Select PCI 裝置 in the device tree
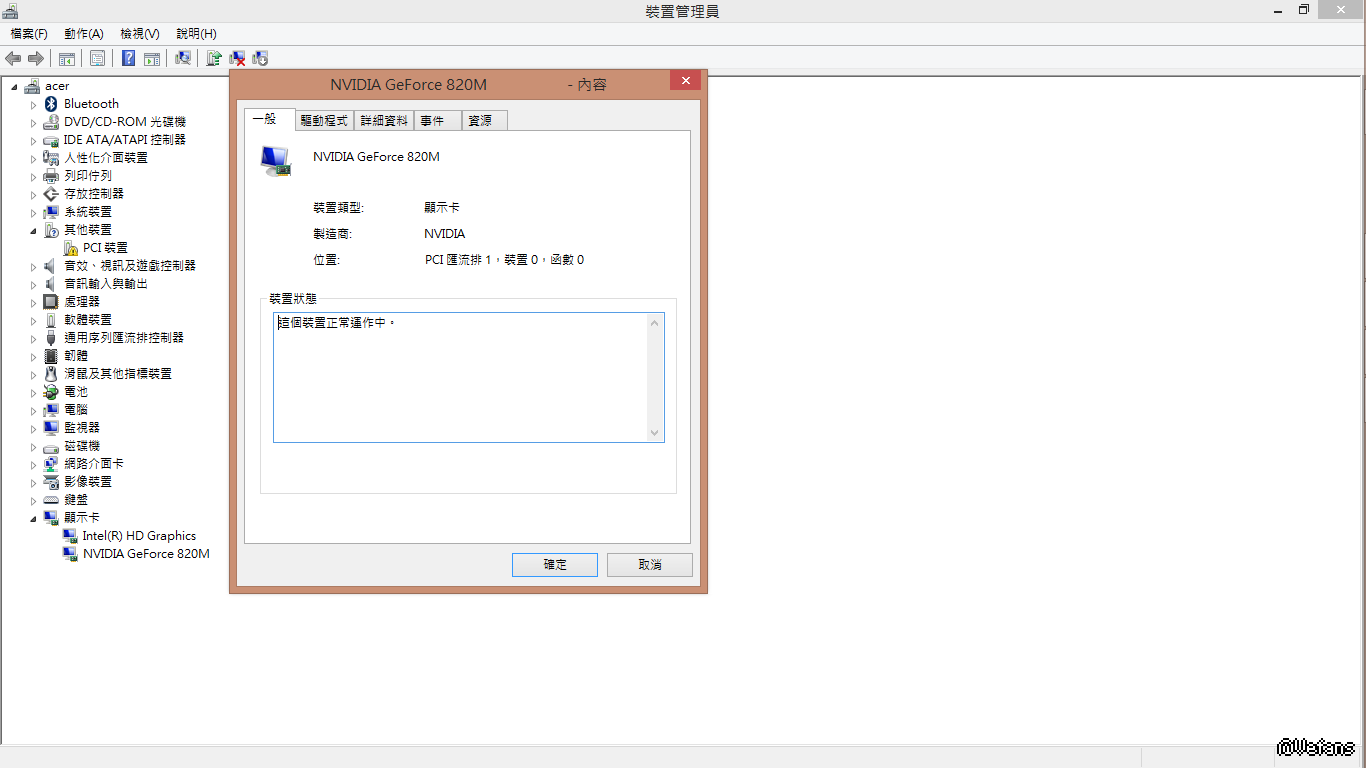Image resolution: width=1366 pixels, height=768 pixels. pyautogui.click(x=105, y=248)
